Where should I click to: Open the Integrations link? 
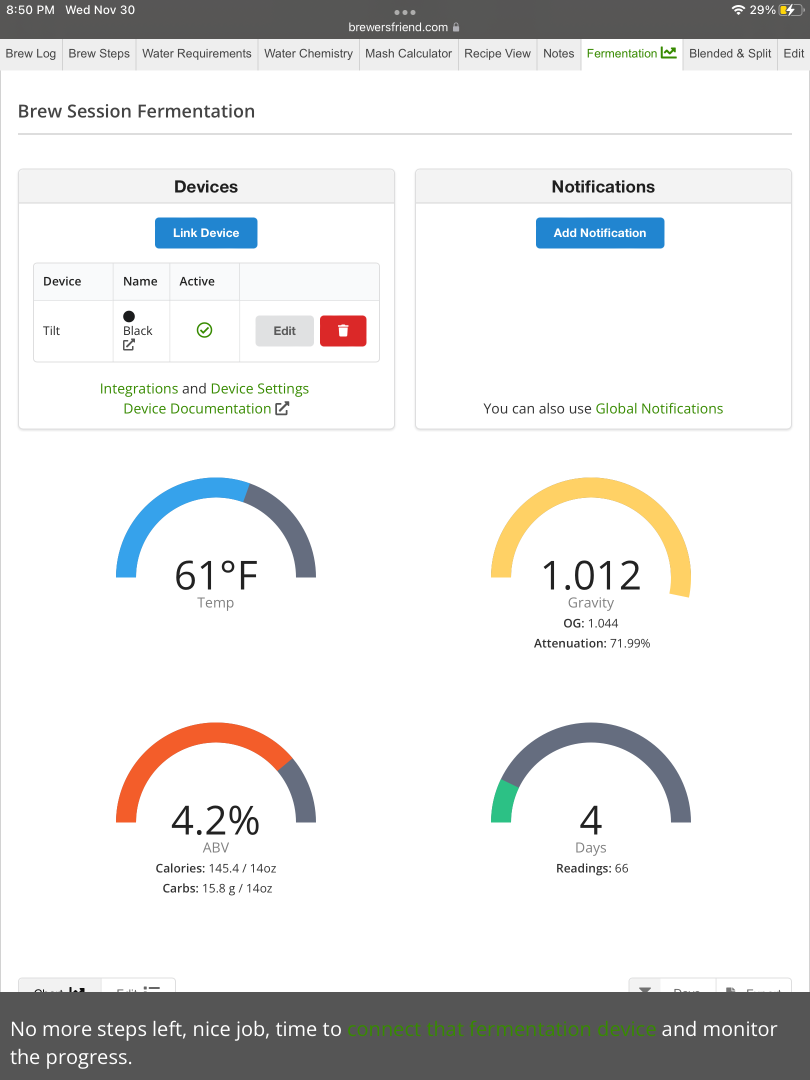pyautogui.click(x=139, y=389)
